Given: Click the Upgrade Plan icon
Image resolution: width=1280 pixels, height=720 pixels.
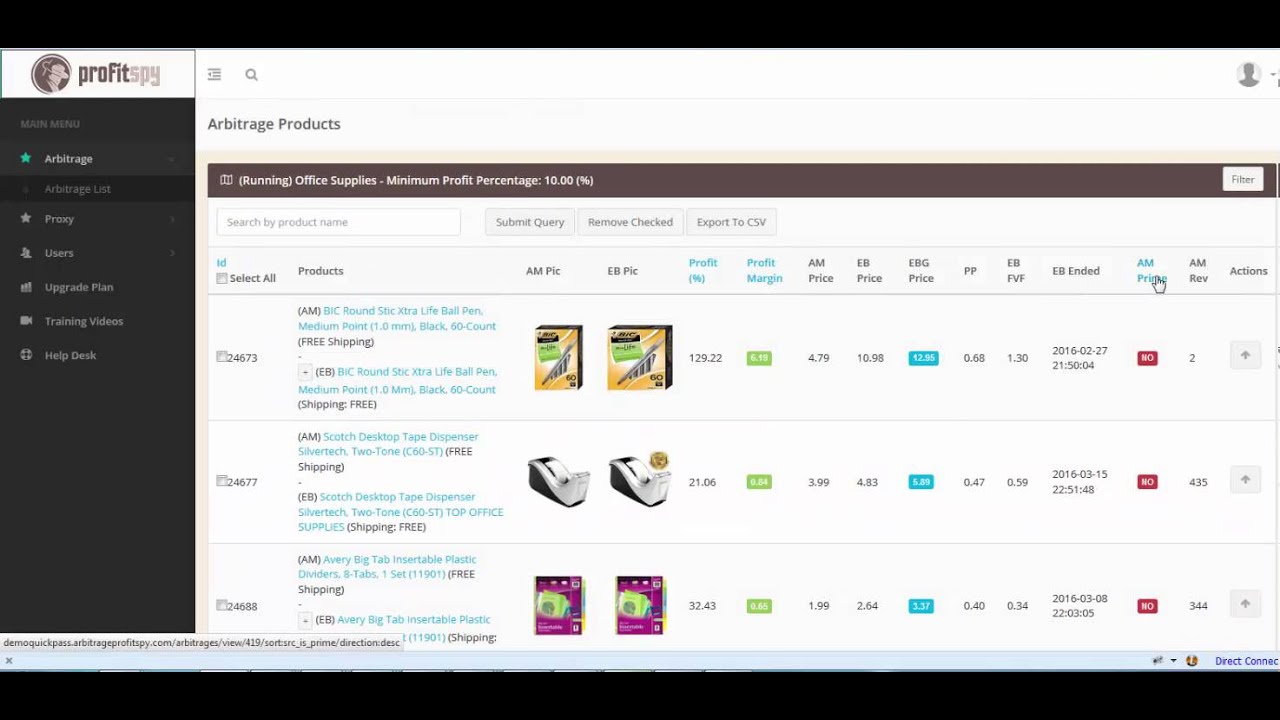Looking at the screenshot, I should click(x=26, y=287).
